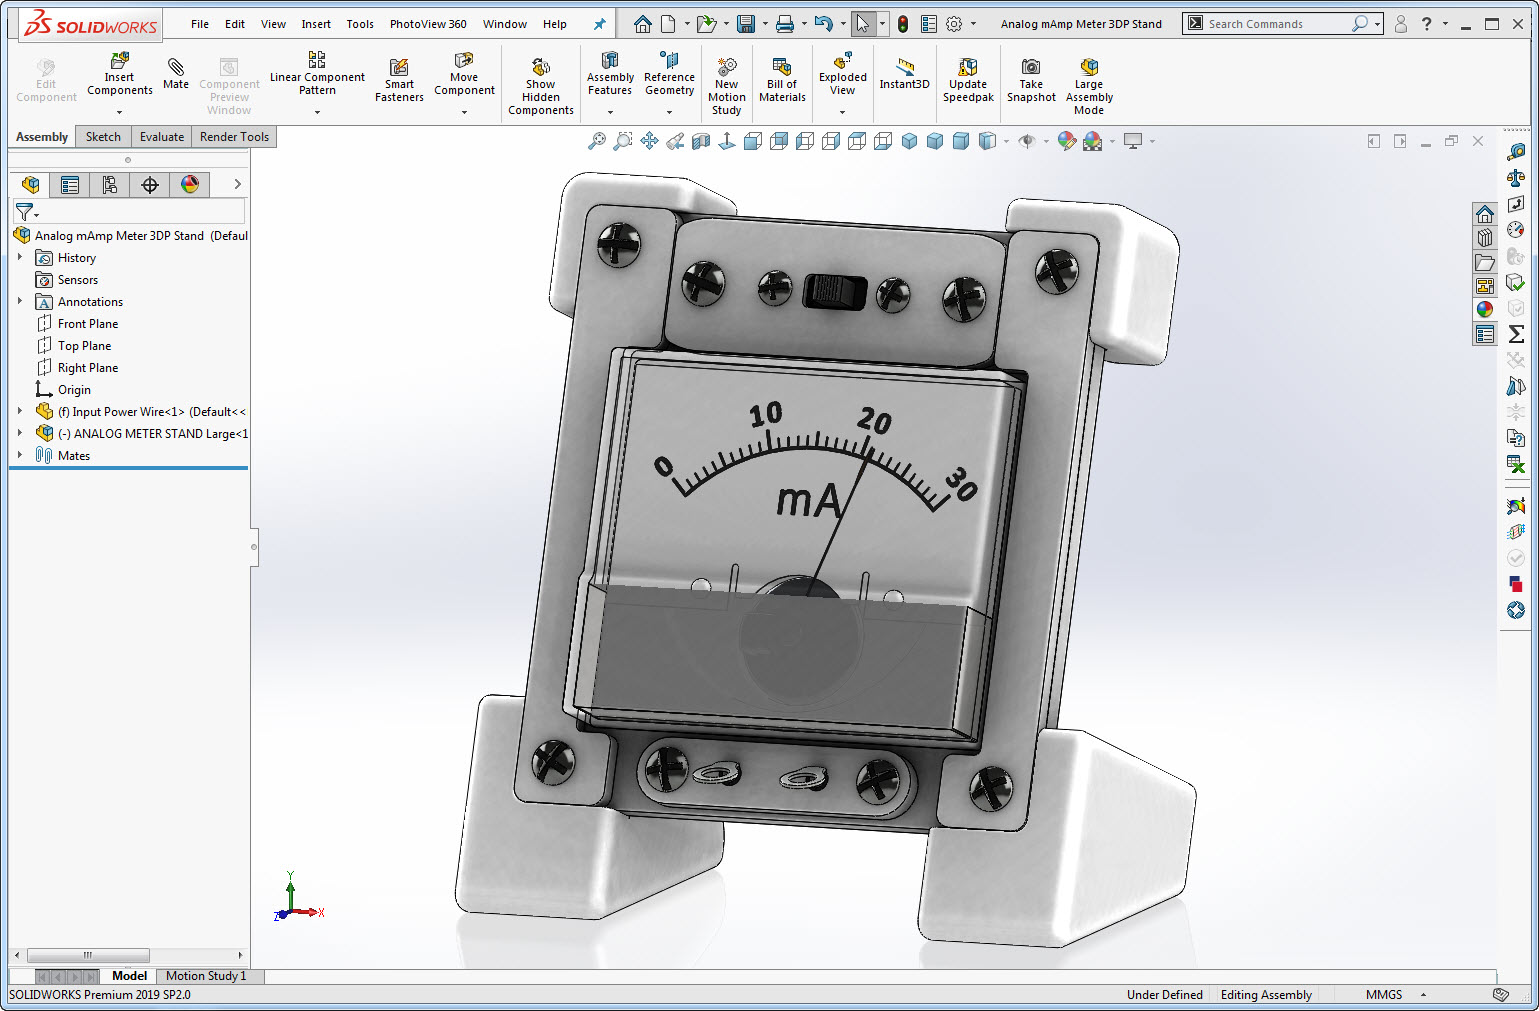Select the Update Speedpak icon

pyautogui.click(x=968, y=67)
